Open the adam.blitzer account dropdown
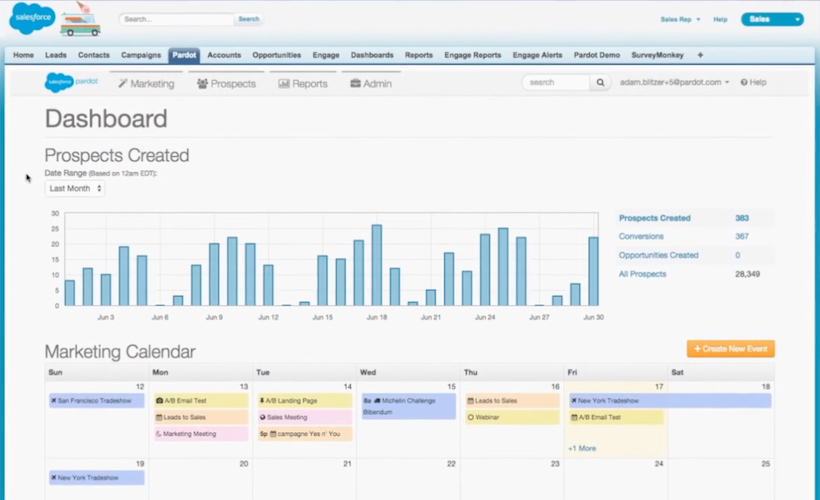Viewport: 820px width, 500px height. pyautogui.click(x=674, y=83)
